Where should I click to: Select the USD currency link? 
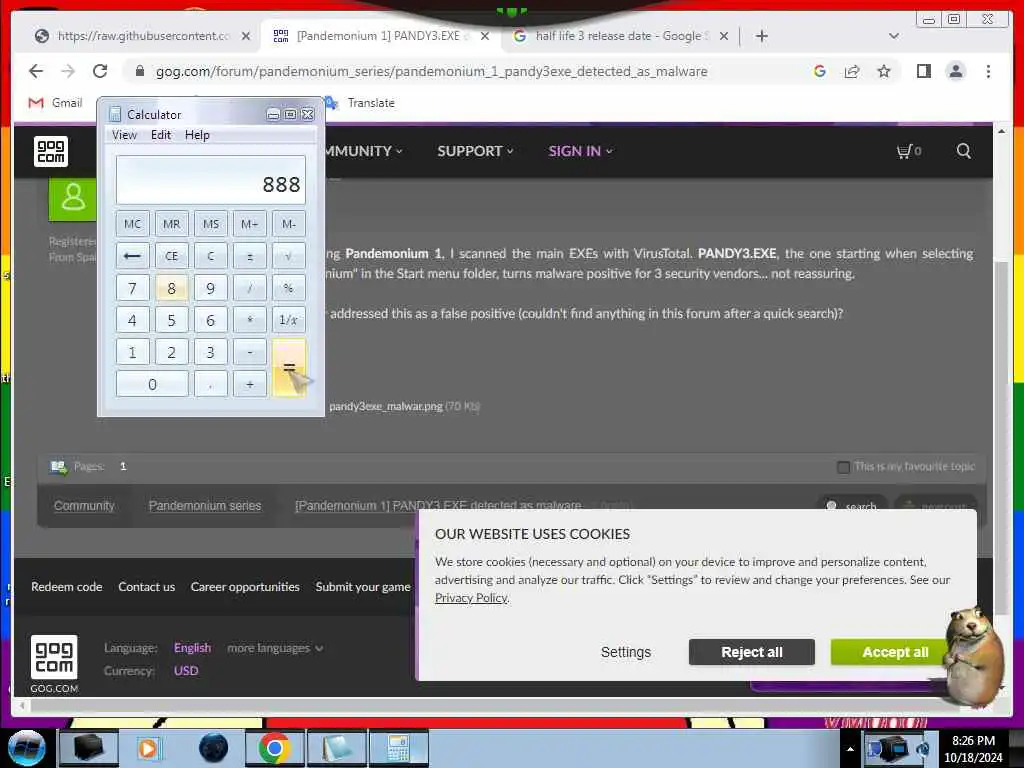186,671
